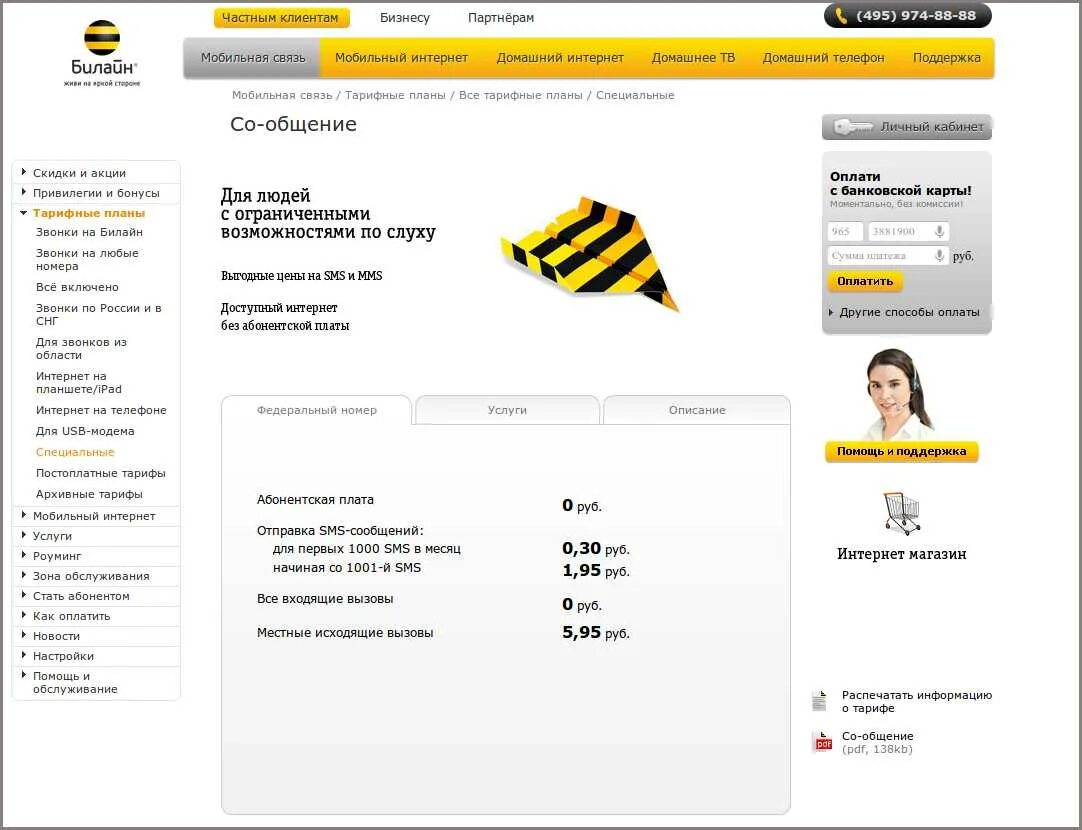Image resolution: width=1082 pixels, height=830 pixels.
Task: Open Звонки на любые номера
Action: 87,259
